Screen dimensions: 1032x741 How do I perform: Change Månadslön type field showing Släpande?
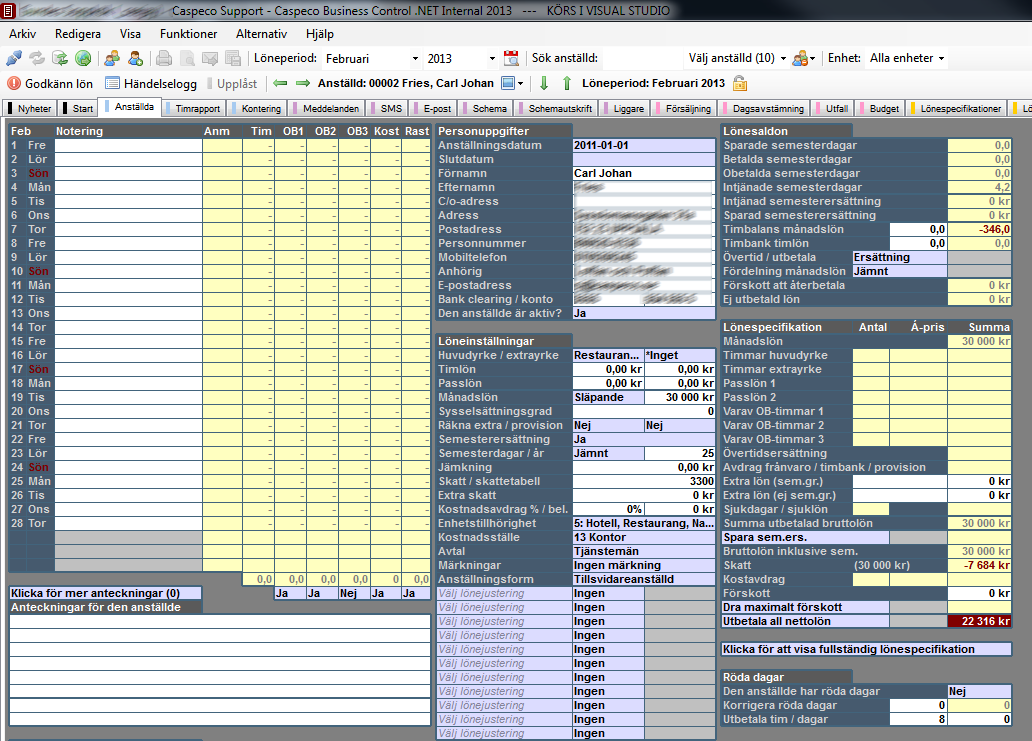pyautogui.click(x=608, y=397)
